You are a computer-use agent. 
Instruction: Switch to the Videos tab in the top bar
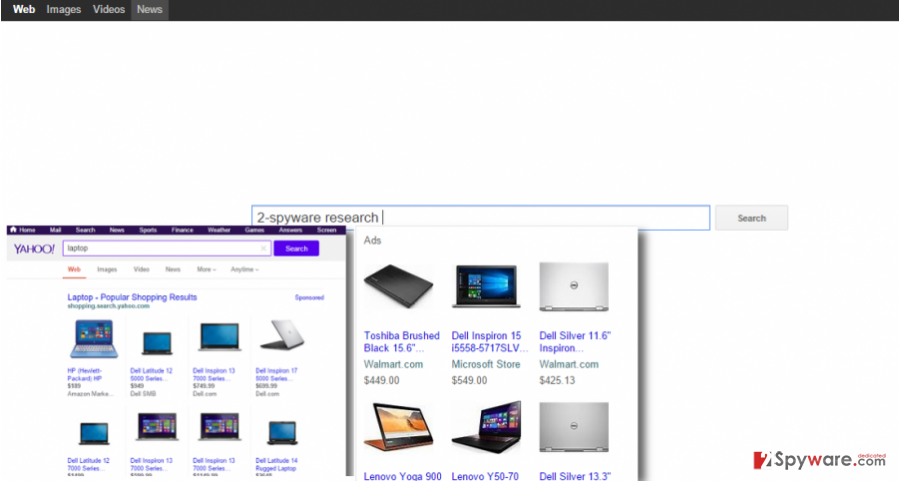coord(109,10)
